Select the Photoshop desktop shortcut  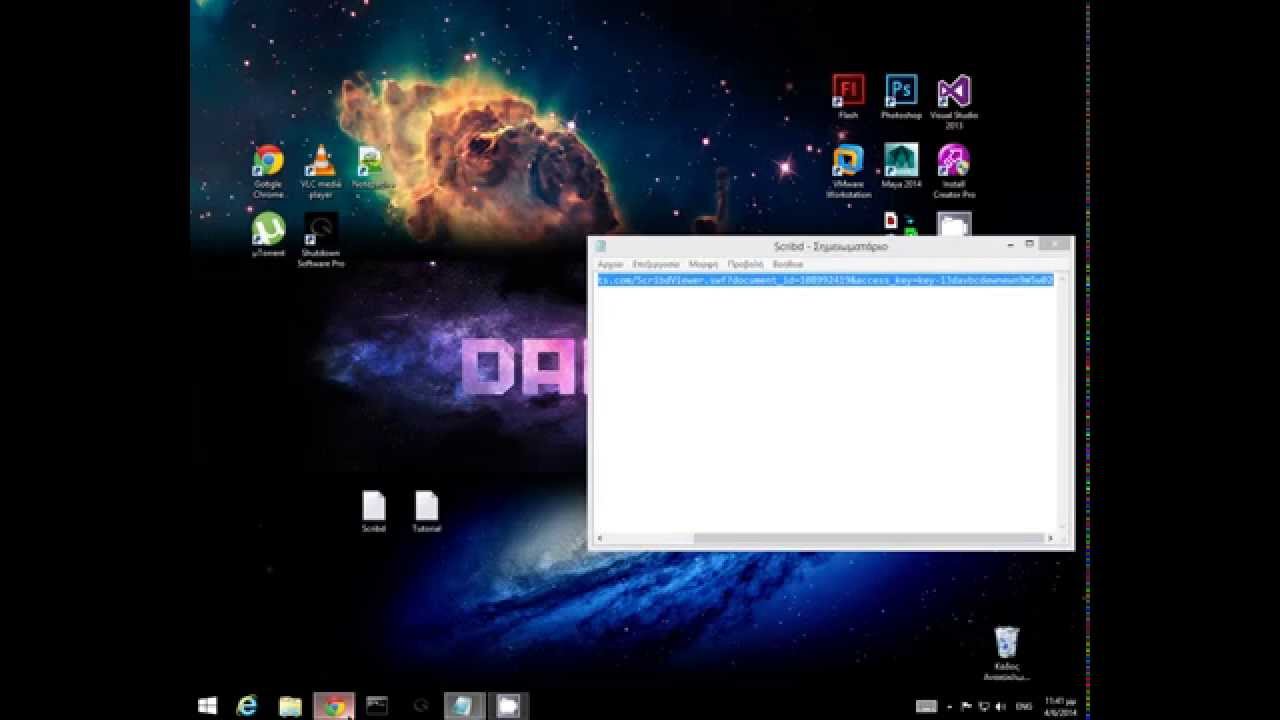click(901, 92)
